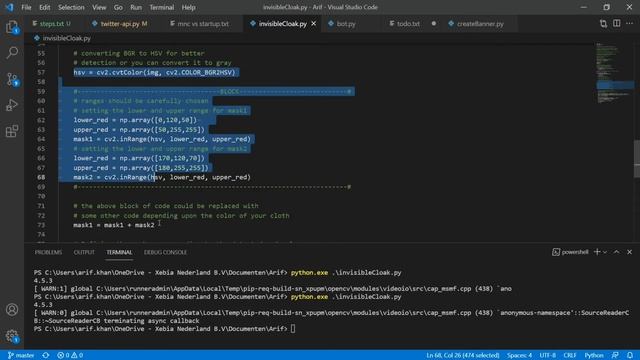This screenshot has height=360, width=640.
Task: Maximize the terminal panel with chevron
Action: pos(616,252)
